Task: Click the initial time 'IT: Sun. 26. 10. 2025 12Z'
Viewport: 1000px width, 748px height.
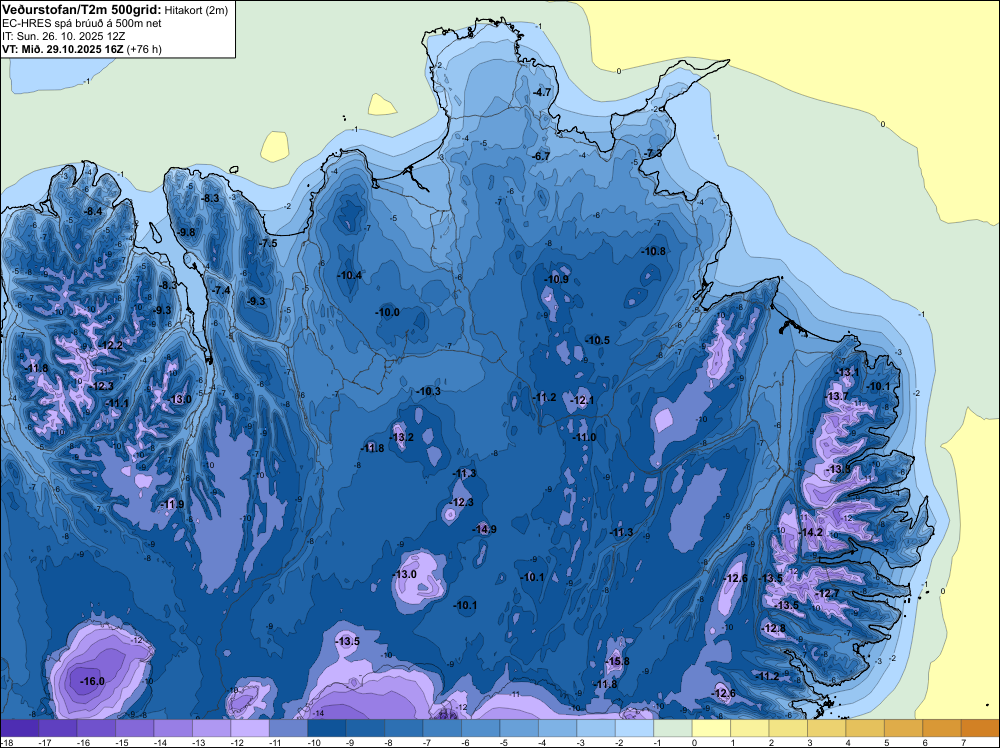Action: (62, 36)
